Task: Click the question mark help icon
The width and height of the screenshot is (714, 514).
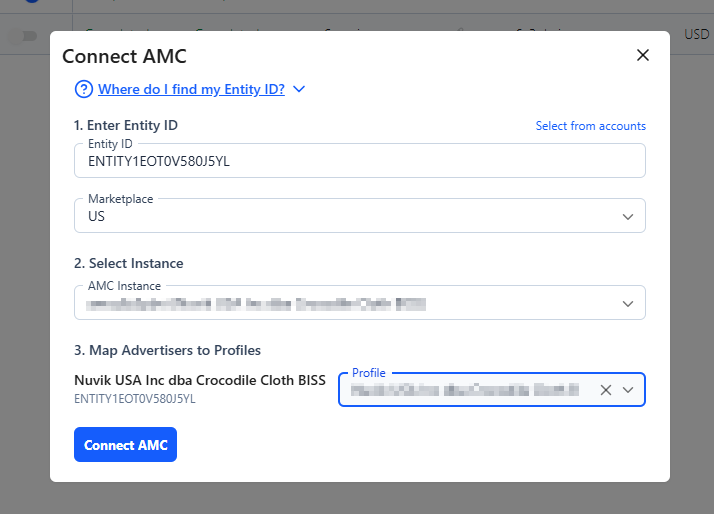Action: click(84, 89)
